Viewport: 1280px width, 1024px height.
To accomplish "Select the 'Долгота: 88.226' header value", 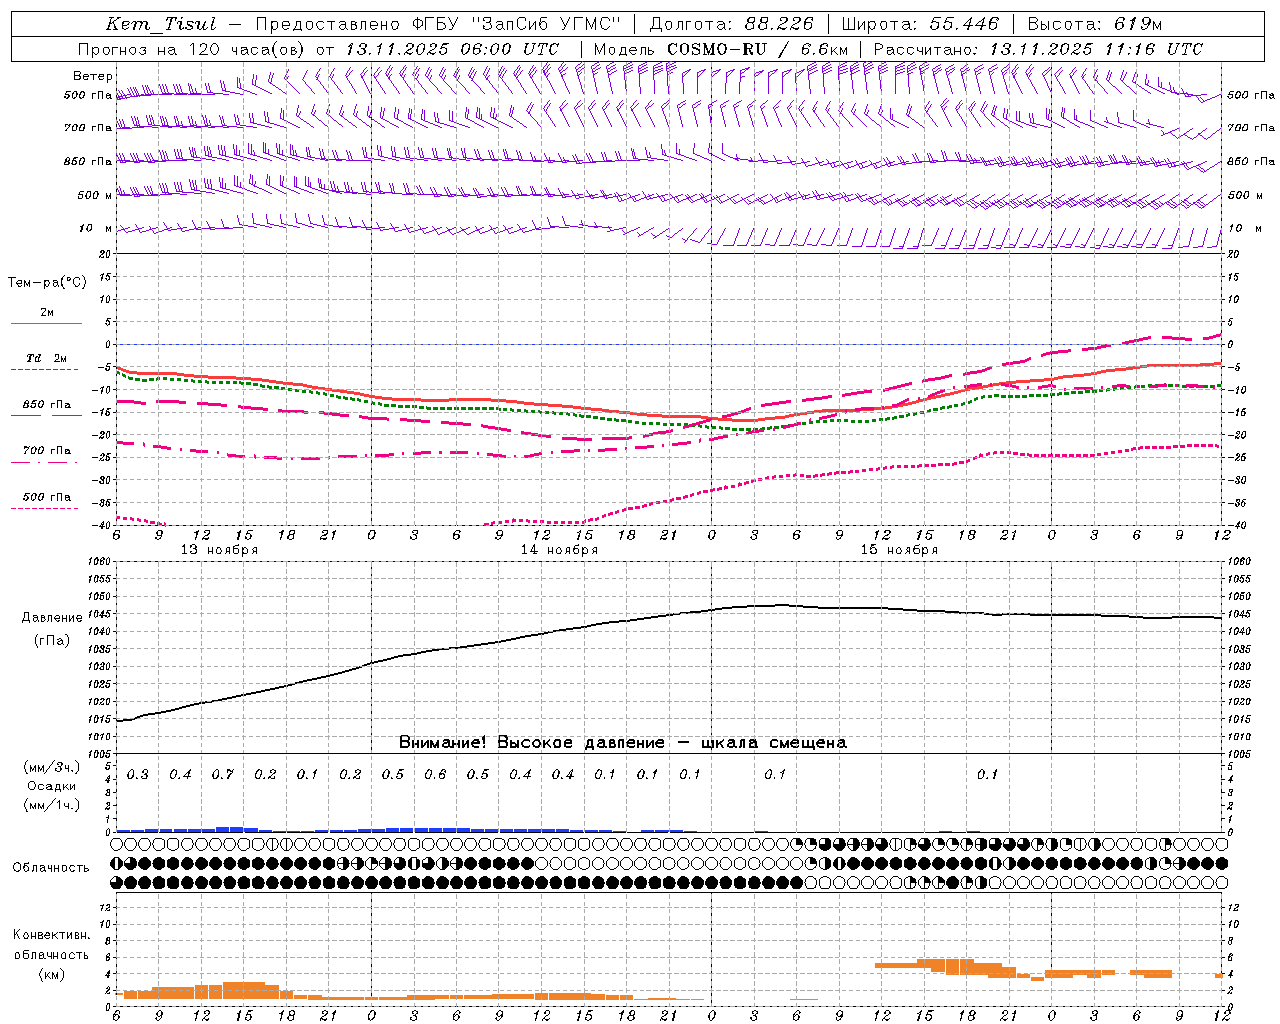I will pyautogui.click(x=731, y=24).
